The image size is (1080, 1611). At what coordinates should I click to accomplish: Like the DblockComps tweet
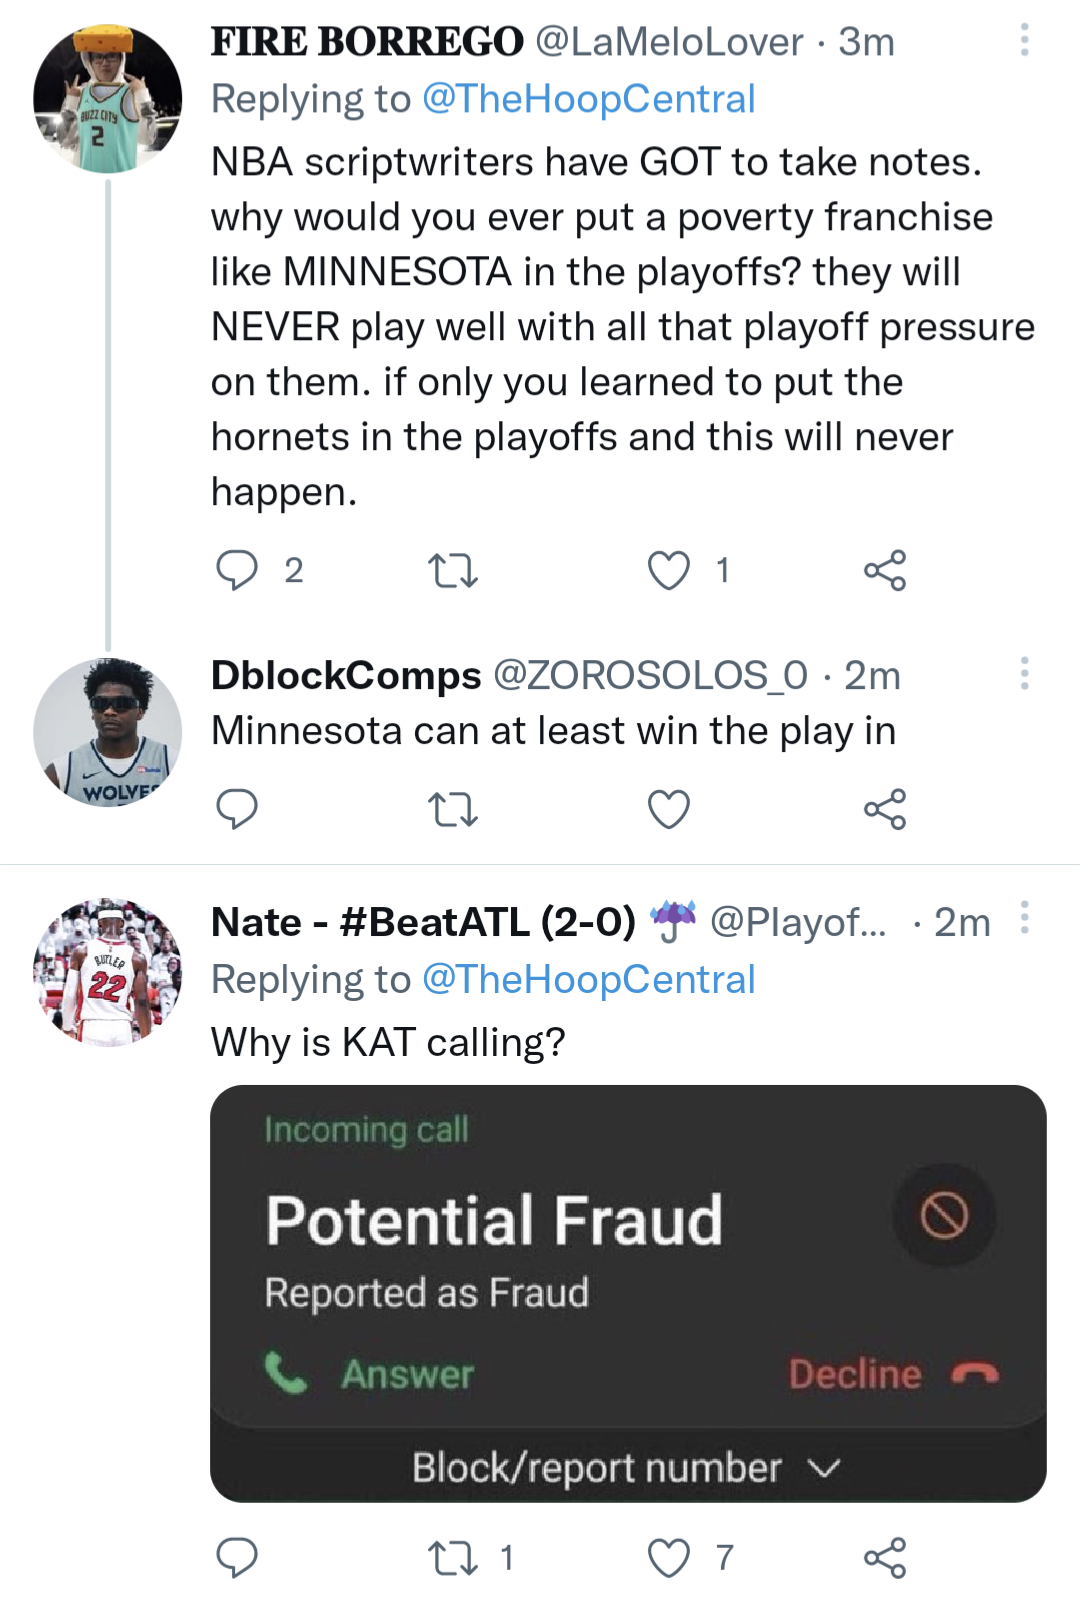[x=669, y=809]
